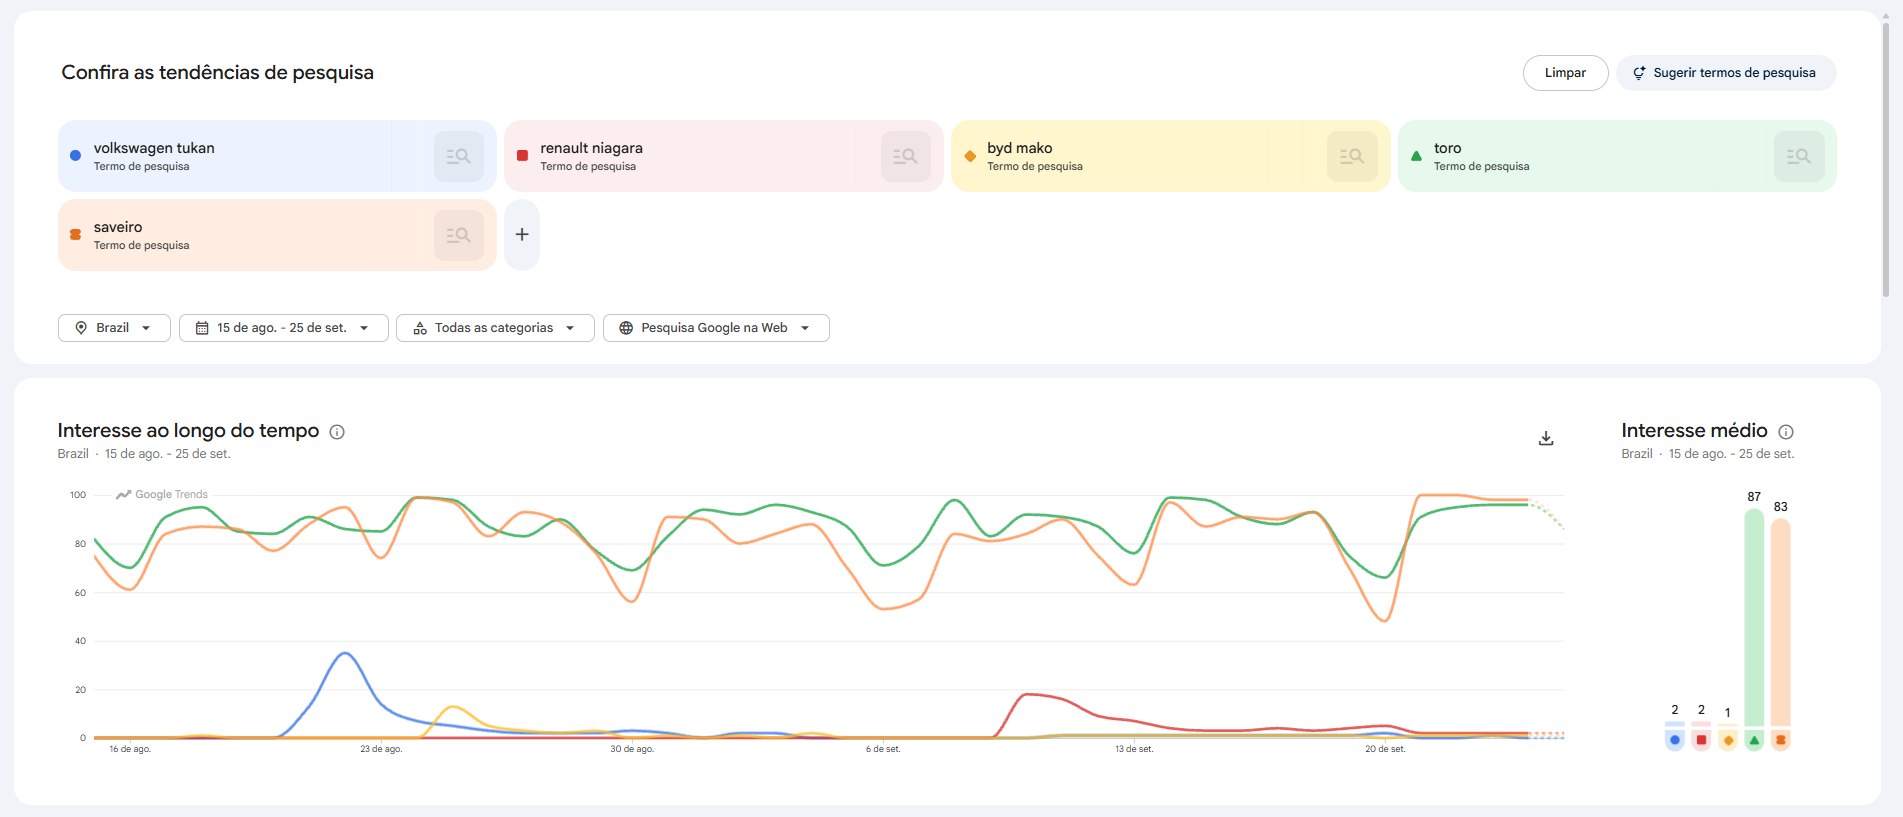
Task: Download the Interesse ao longo do tempo chart data
Action: (x=1546, y=438)
